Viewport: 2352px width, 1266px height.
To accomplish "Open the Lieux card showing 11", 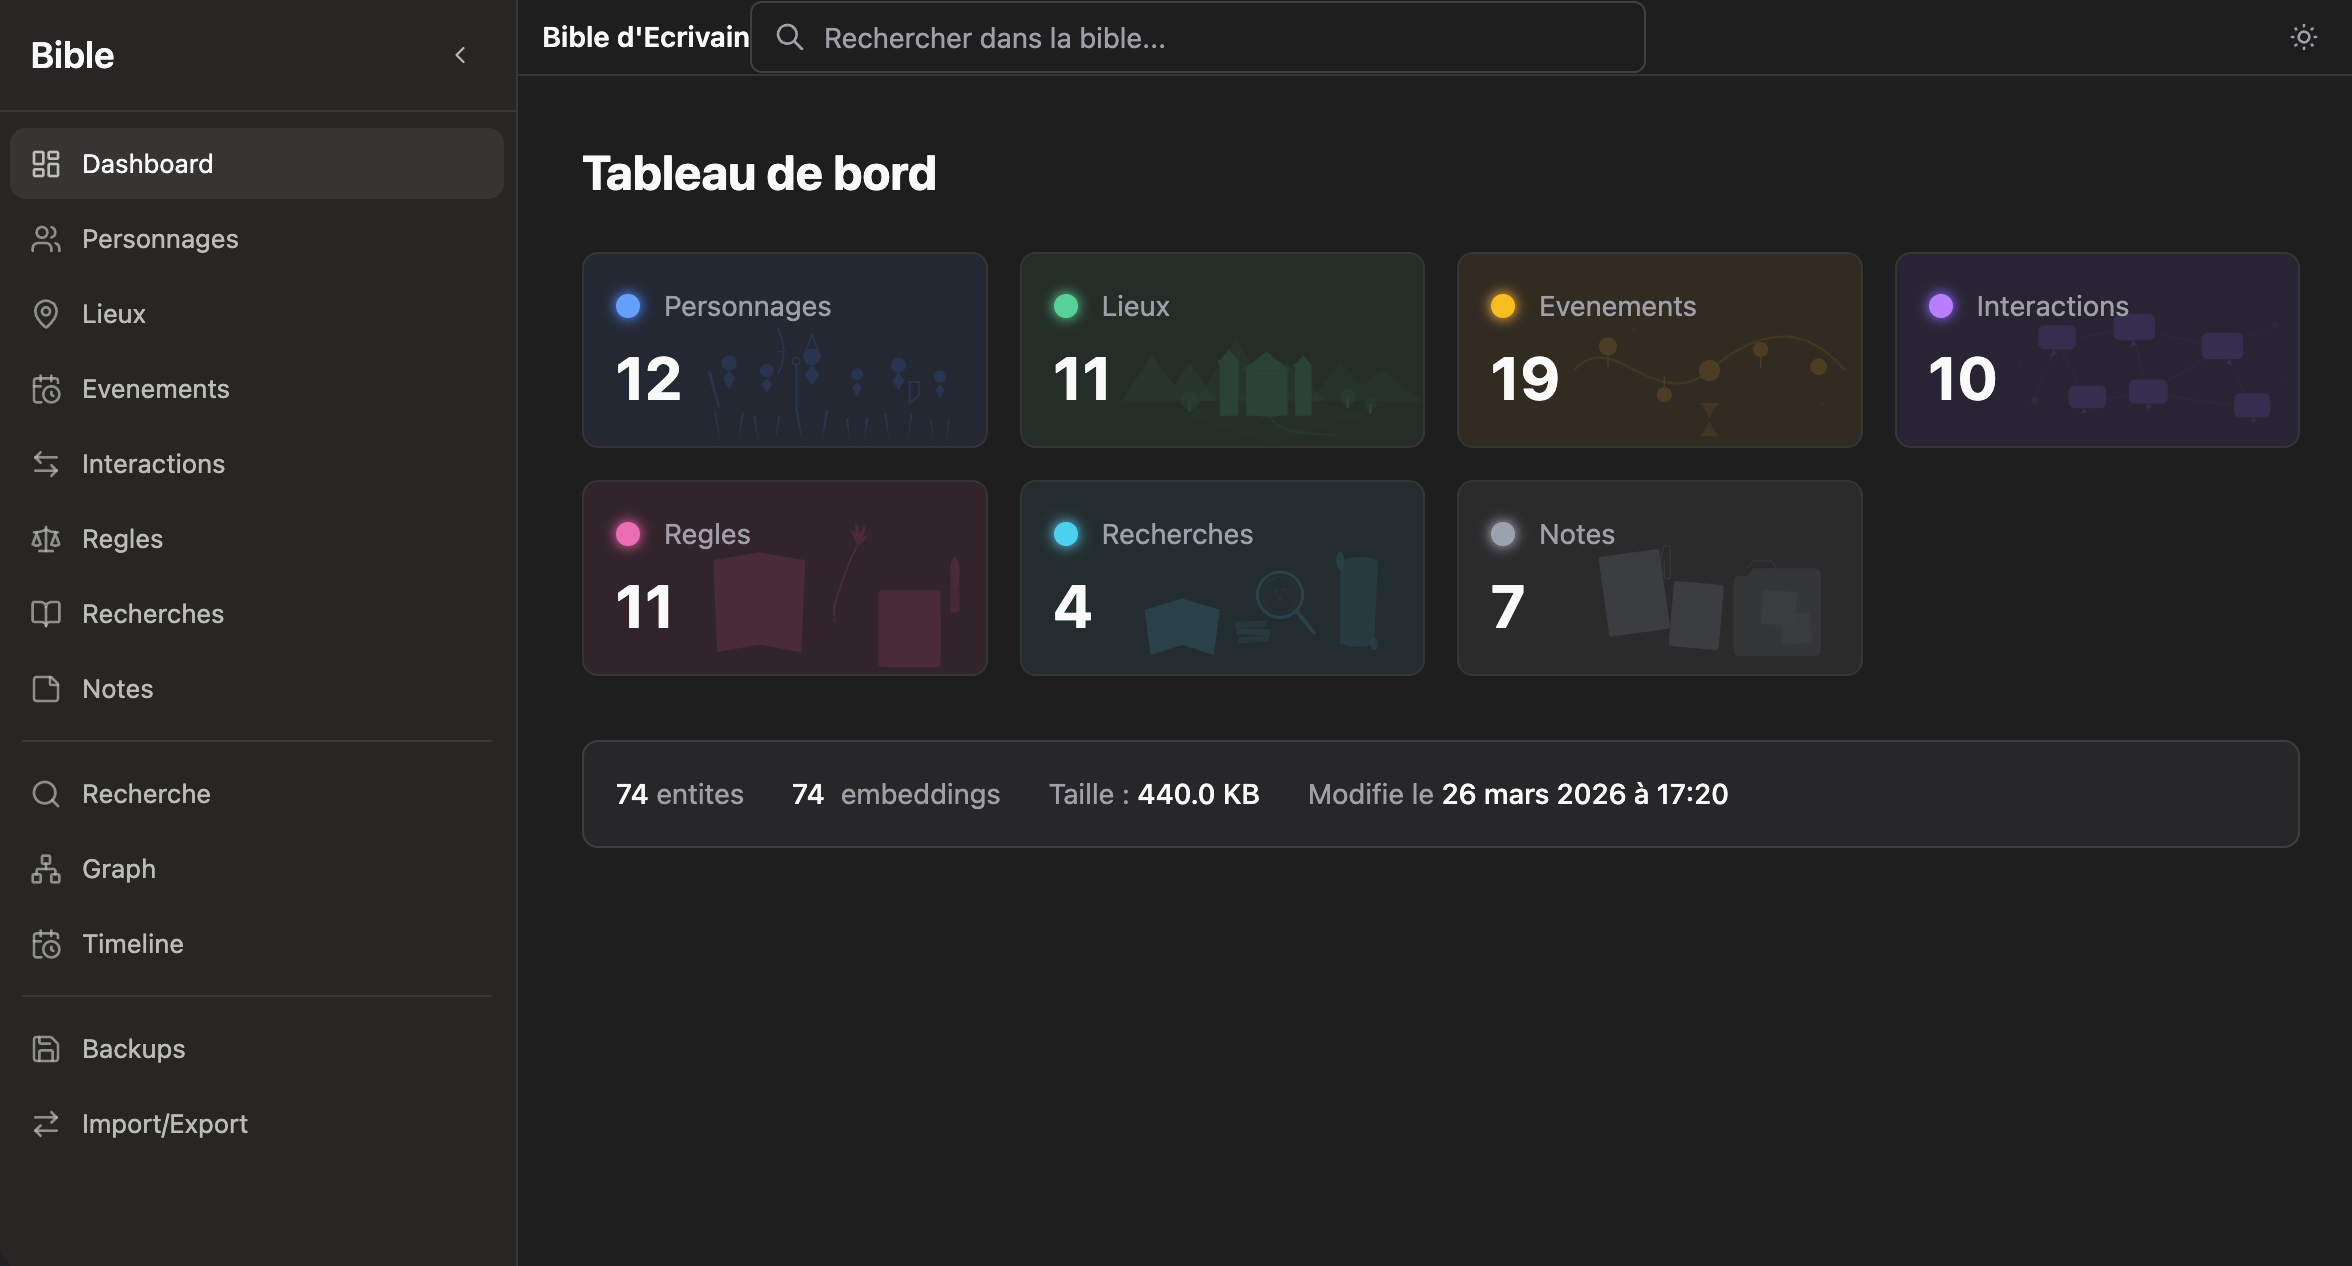I will click(x=1222, y=350).
